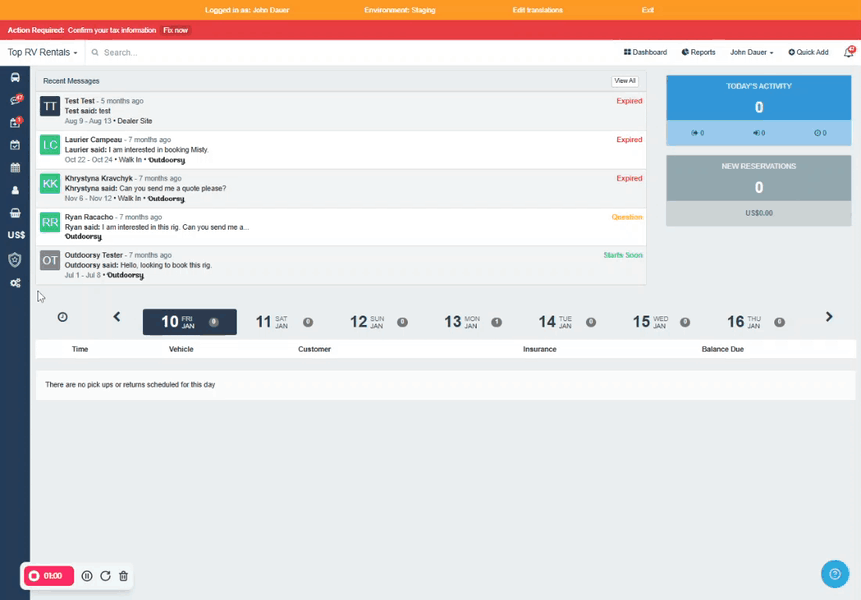This screenshot has width=861, height=600.
Task: Open the calendar grid sidebar icon
Action: 15,168
